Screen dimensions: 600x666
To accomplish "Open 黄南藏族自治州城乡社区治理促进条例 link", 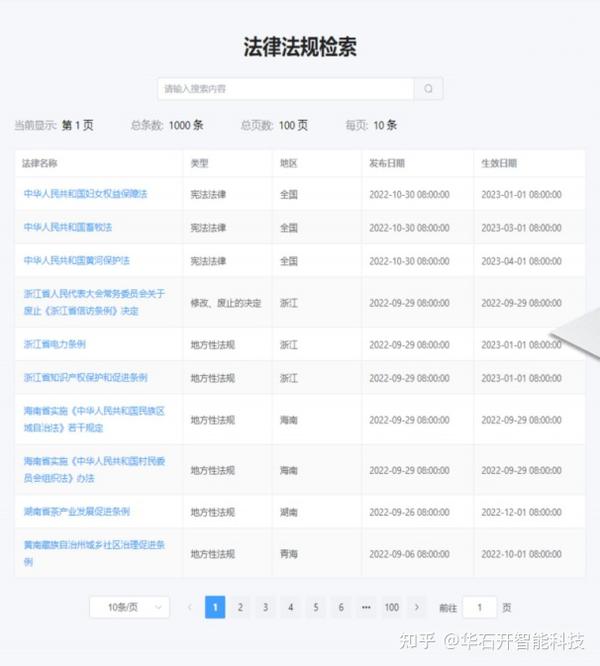I will pos(94,553).
